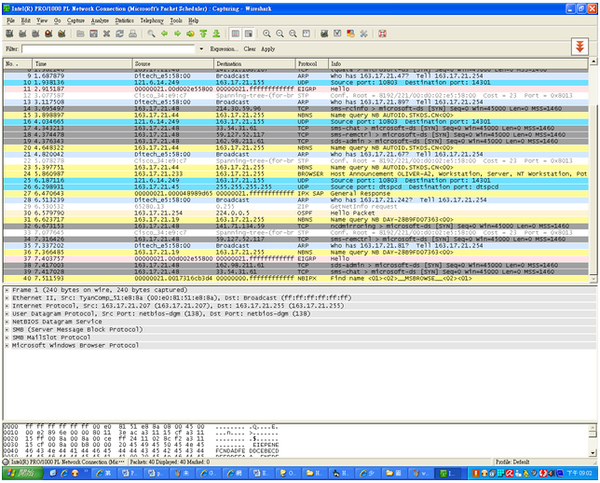Clear the display filter
This screenshot has width=600, height=483.
click(x=249, y=49)
